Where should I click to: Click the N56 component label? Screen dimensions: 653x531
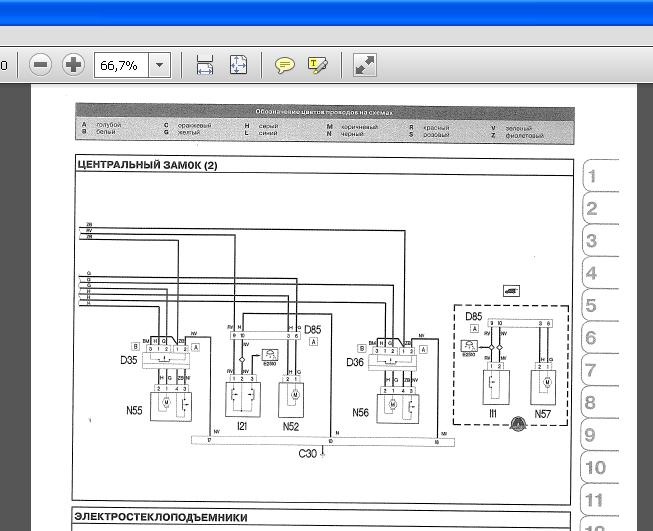[x=360, y=412]
